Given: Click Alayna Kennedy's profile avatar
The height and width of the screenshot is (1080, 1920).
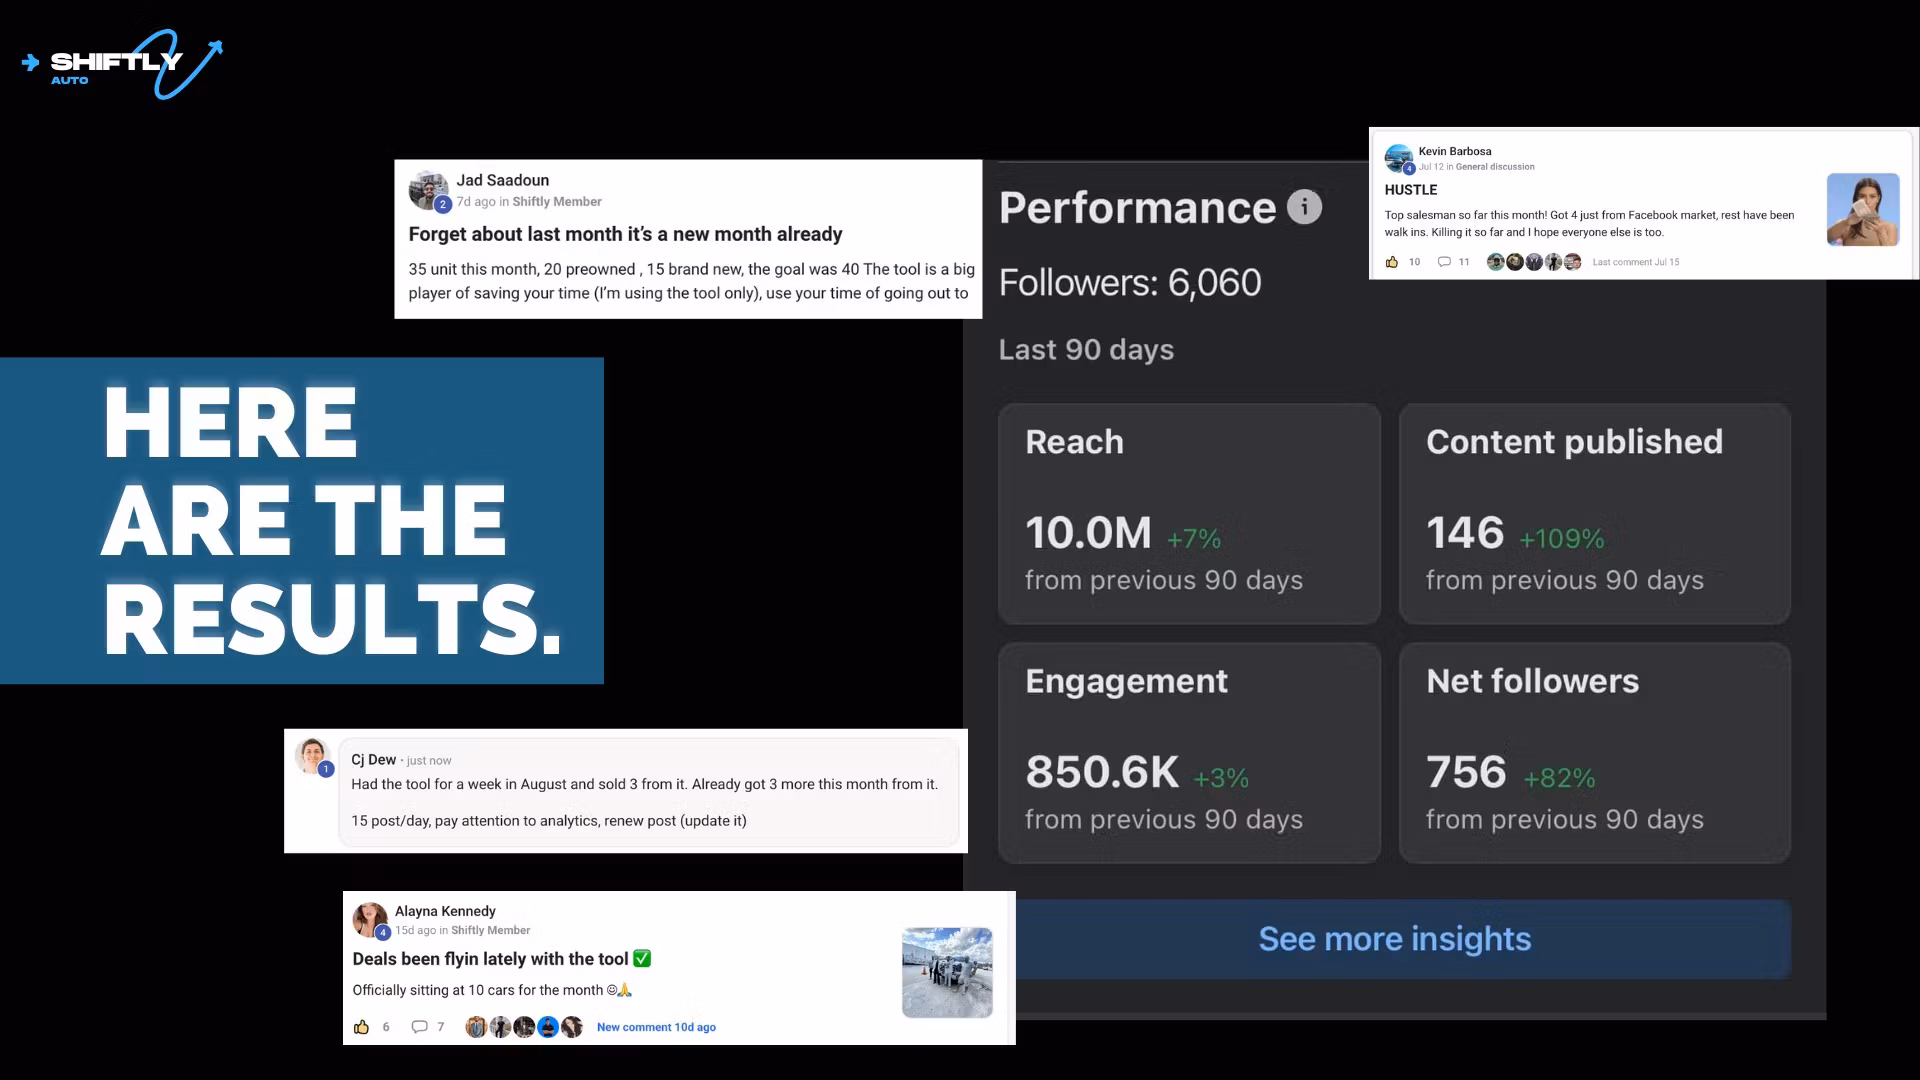Looking at the screenshot, I should point(370,919).
